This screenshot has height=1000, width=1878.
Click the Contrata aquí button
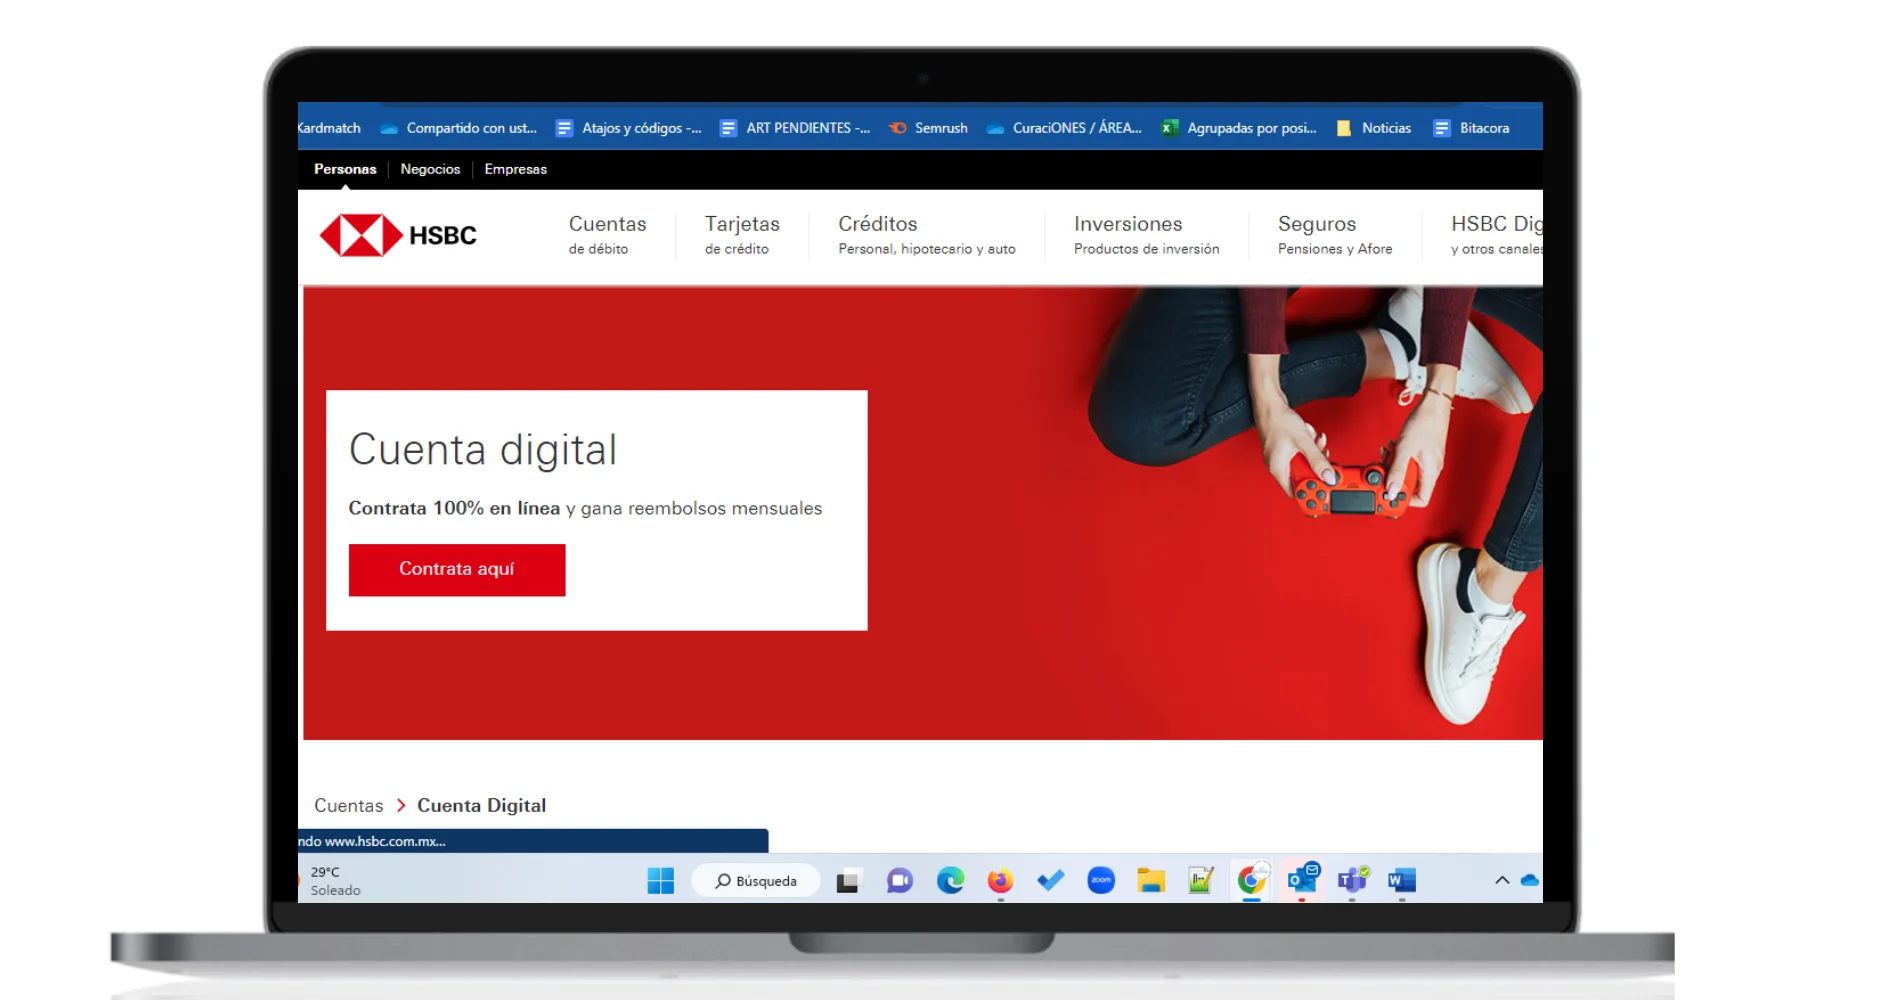point(457,570)
